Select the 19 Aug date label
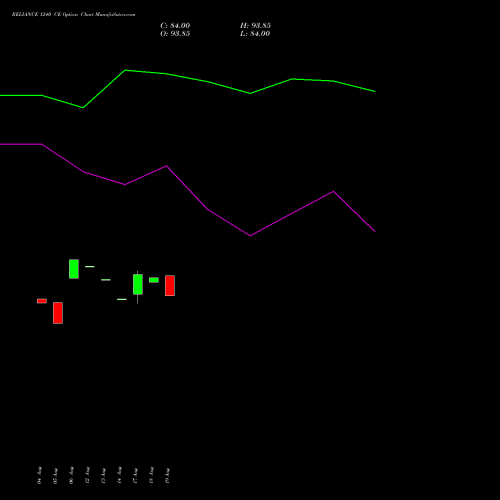Screen dimensions: 500x500 coord(167,475)
